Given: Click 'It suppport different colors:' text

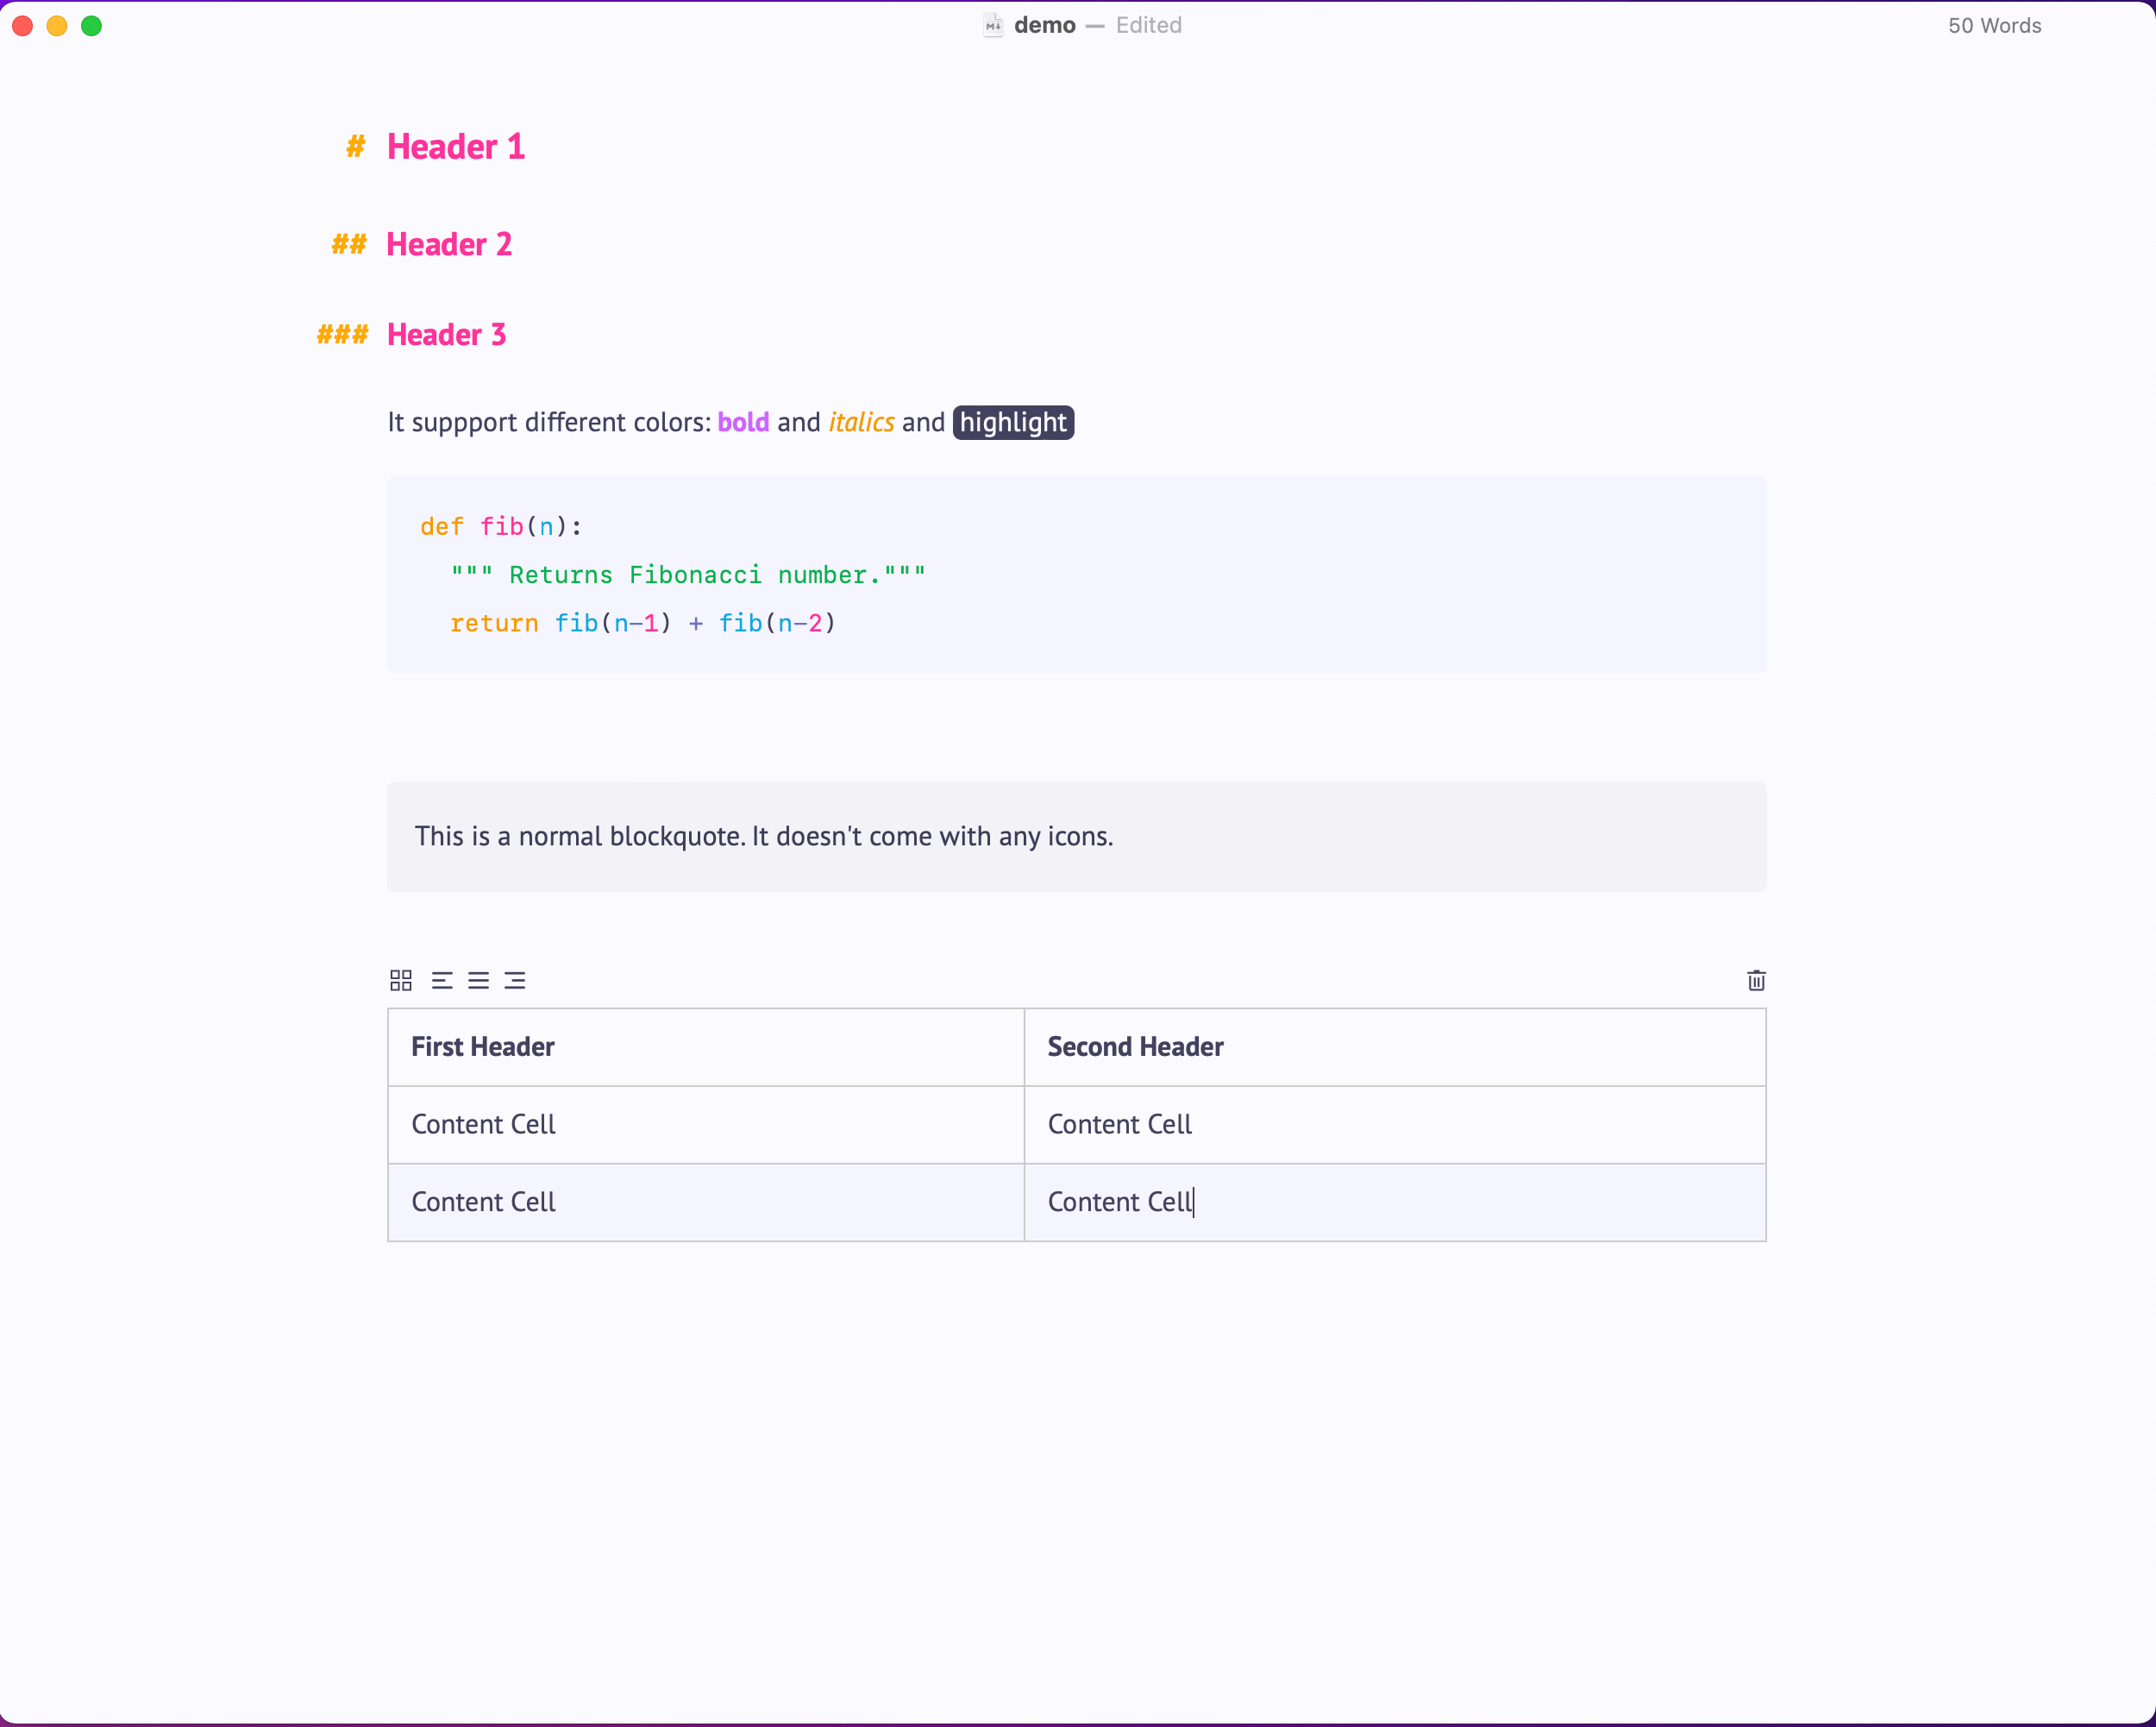Looking at the screenshot, I should (549, 422).
